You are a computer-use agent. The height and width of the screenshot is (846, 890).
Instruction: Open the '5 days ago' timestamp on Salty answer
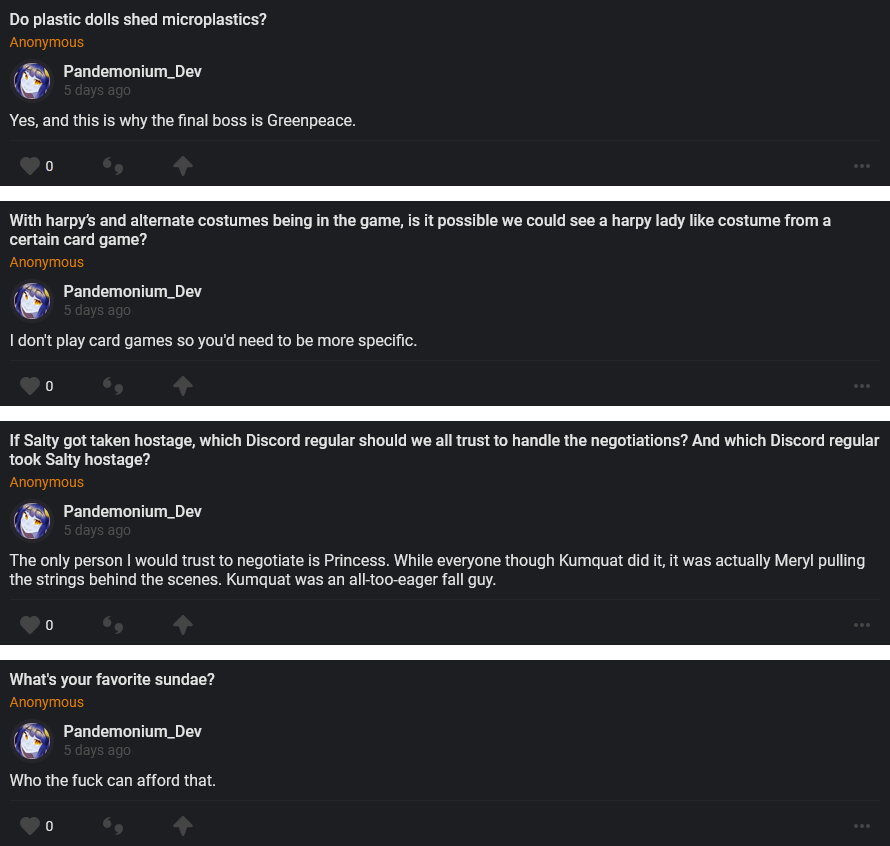[x=97, y=530]
